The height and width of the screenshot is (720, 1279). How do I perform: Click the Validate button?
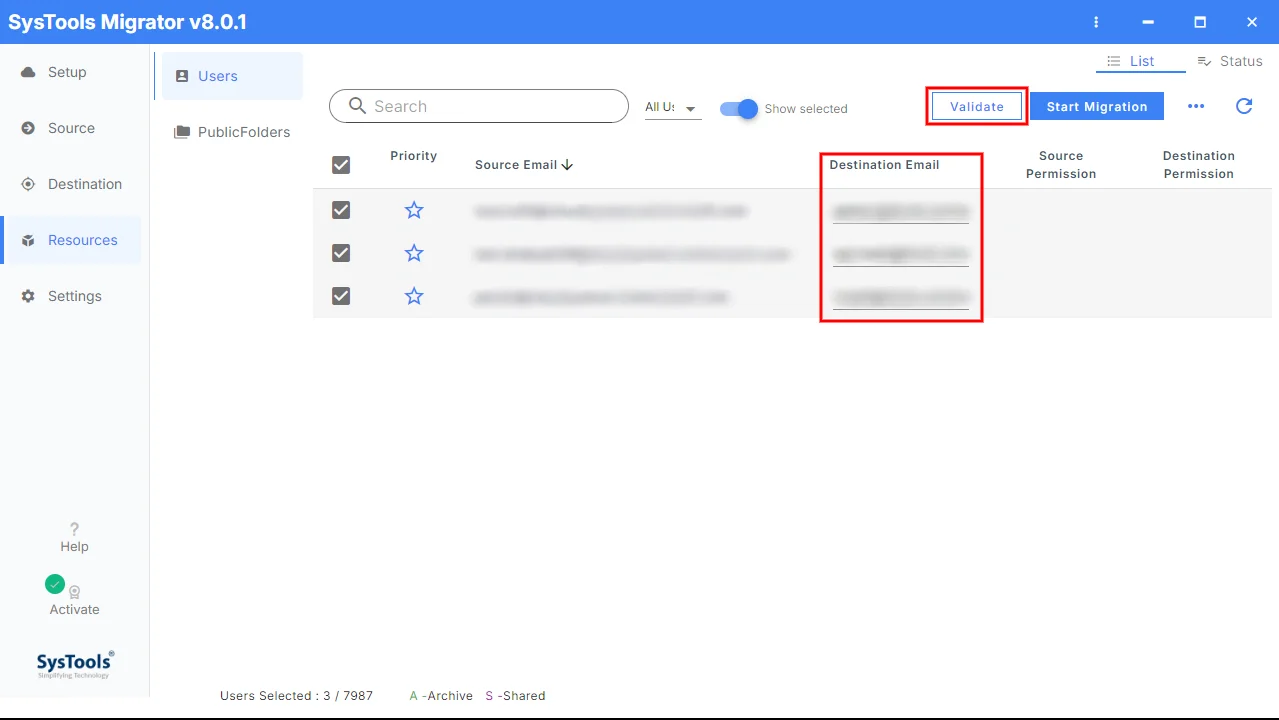pos(977,106)
